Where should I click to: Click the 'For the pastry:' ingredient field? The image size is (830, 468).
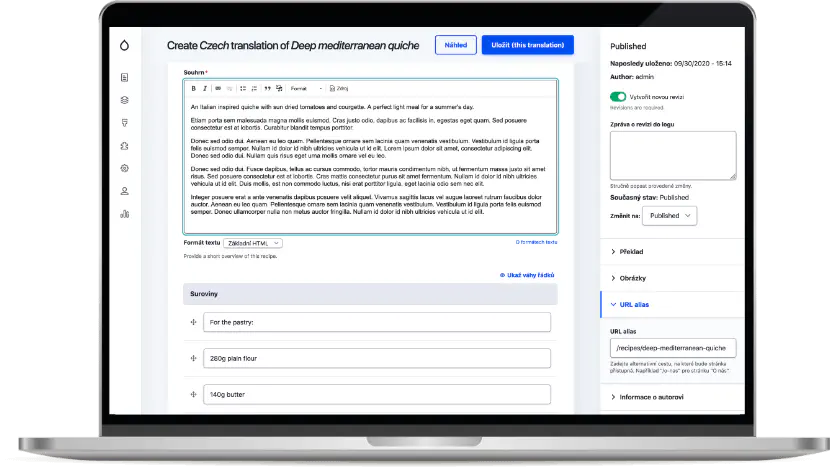(377, 322)
